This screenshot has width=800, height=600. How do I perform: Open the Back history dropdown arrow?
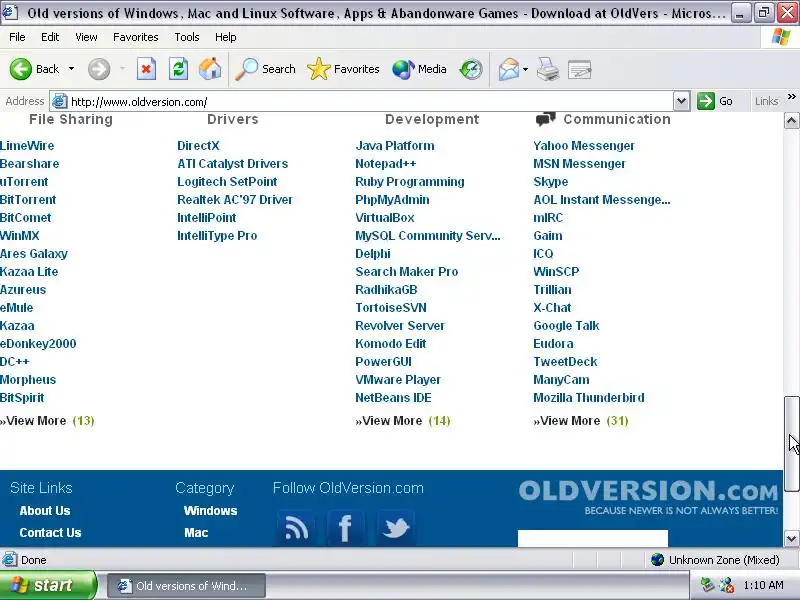(x=71, y=69)
